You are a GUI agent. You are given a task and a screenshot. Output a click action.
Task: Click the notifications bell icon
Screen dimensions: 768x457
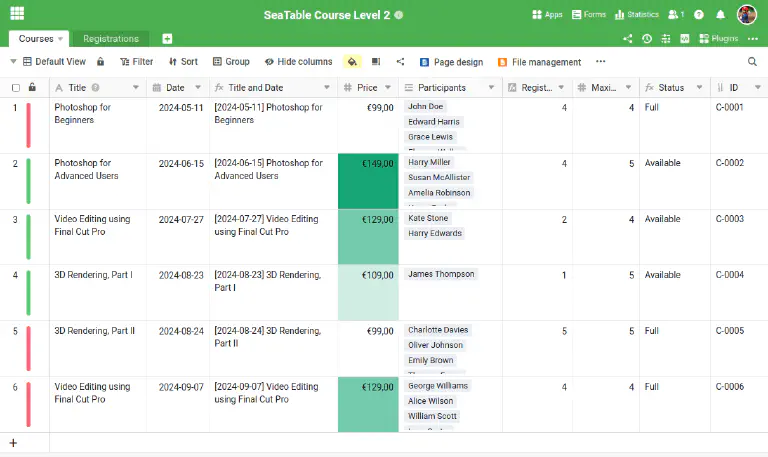point(720,15)
